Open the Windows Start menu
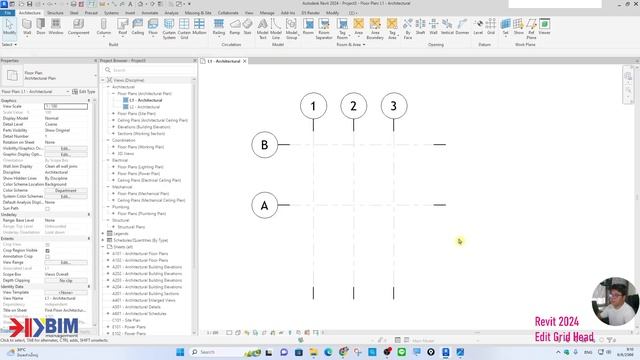 coord(180,352)
